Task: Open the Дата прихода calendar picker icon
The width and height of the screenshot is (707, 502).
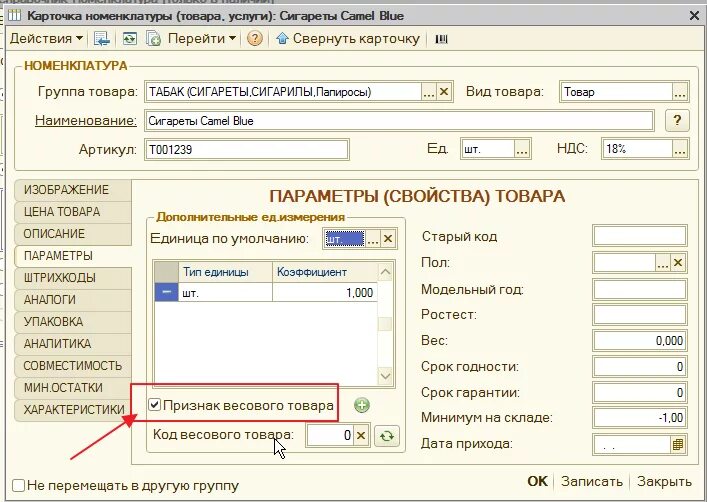Action: pos(678,444)
